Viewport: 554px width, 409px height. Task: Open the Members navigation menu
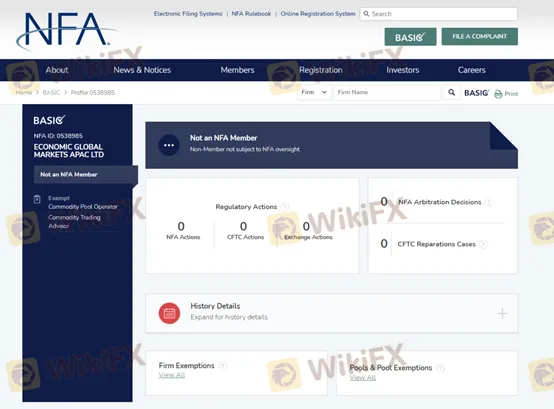point(237,70)
